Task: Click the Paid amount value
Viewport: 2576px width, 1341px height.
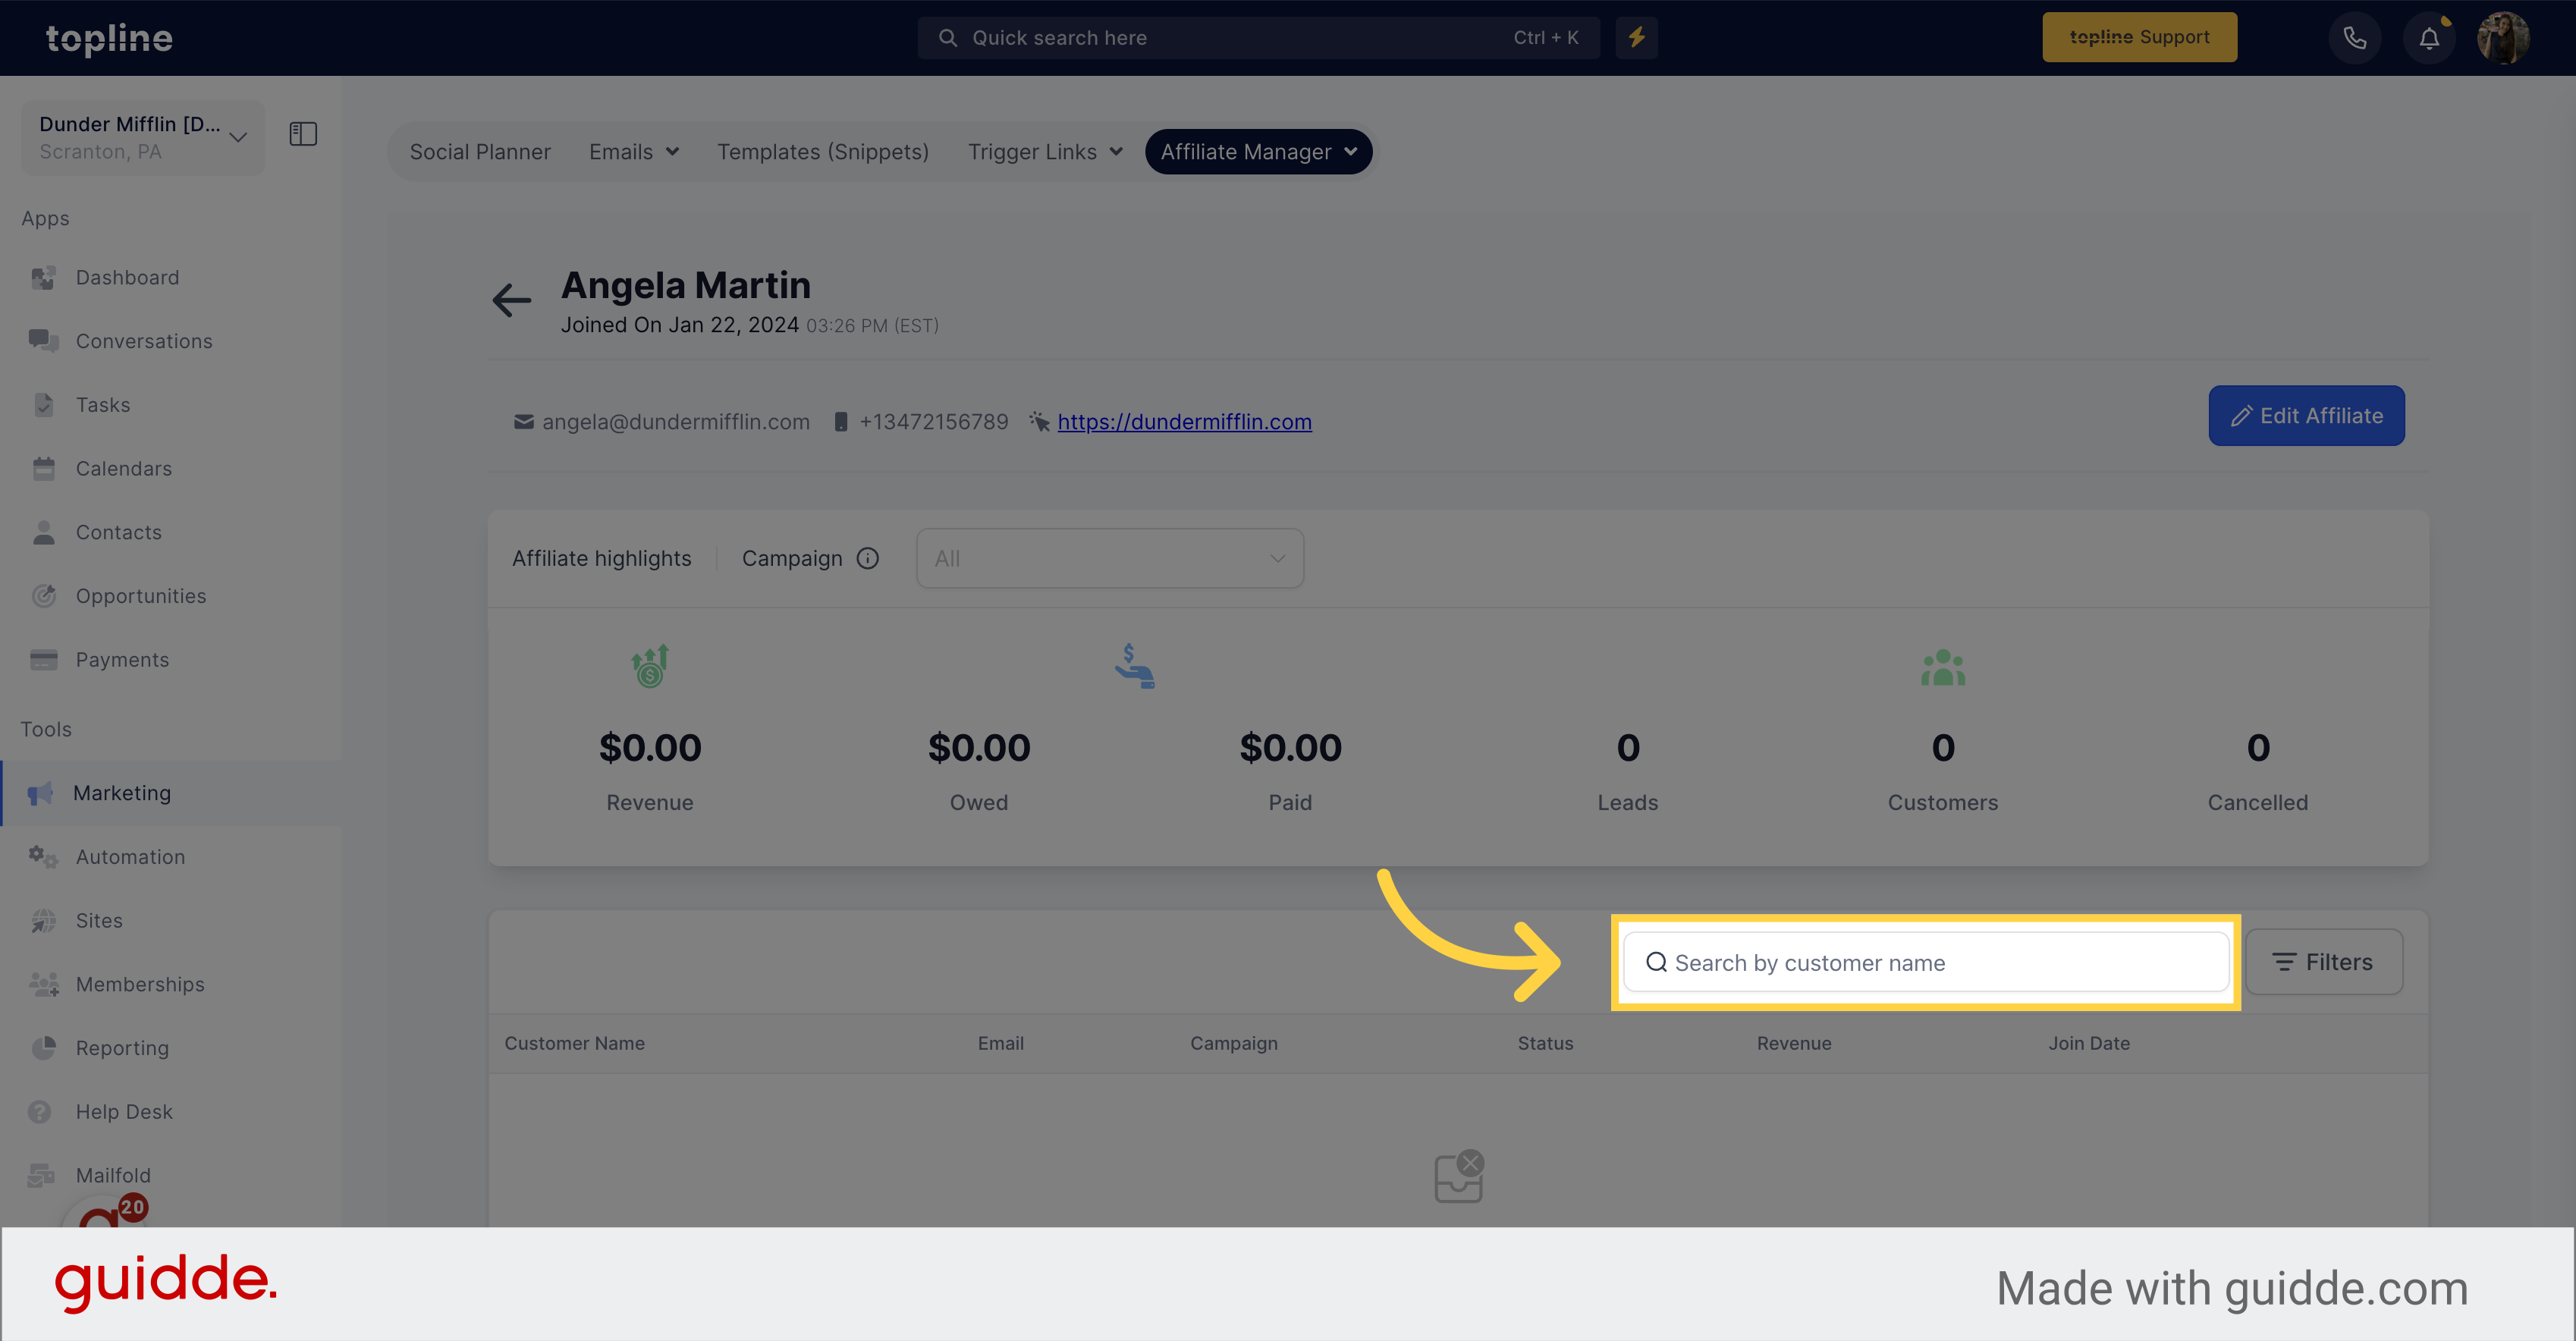Action: click(x=1290, y=748)
